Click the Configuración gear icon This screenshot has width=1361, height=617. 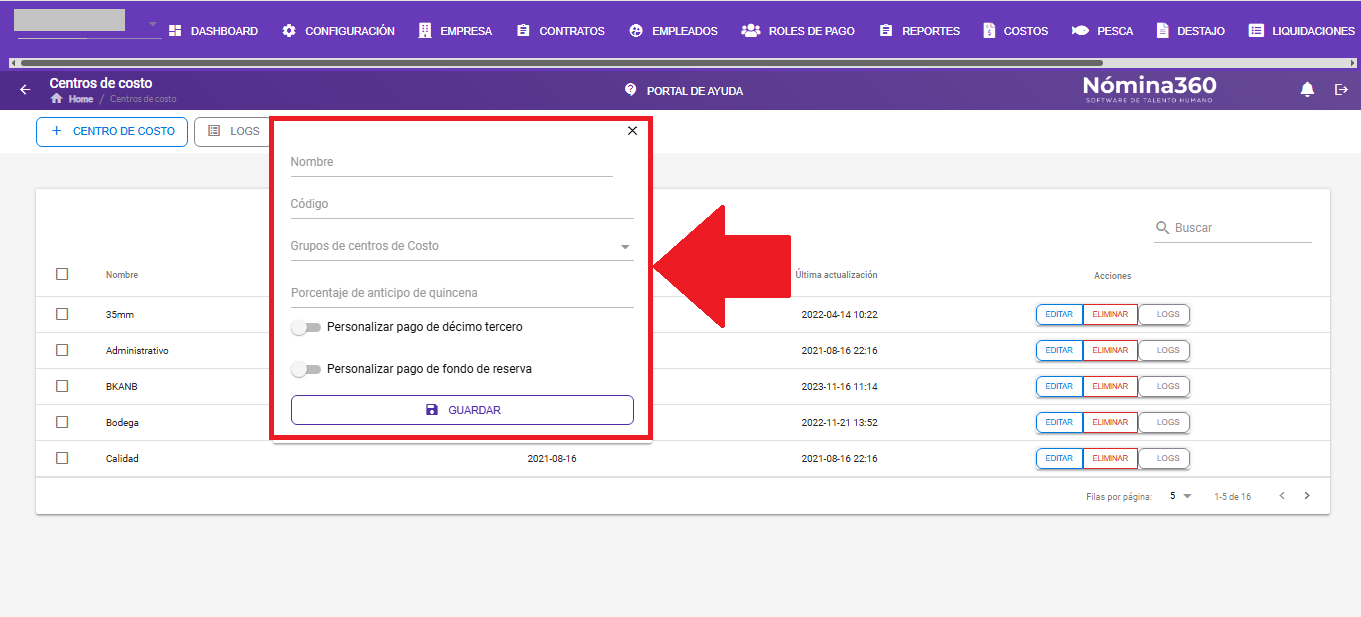(x=289, y=31)
